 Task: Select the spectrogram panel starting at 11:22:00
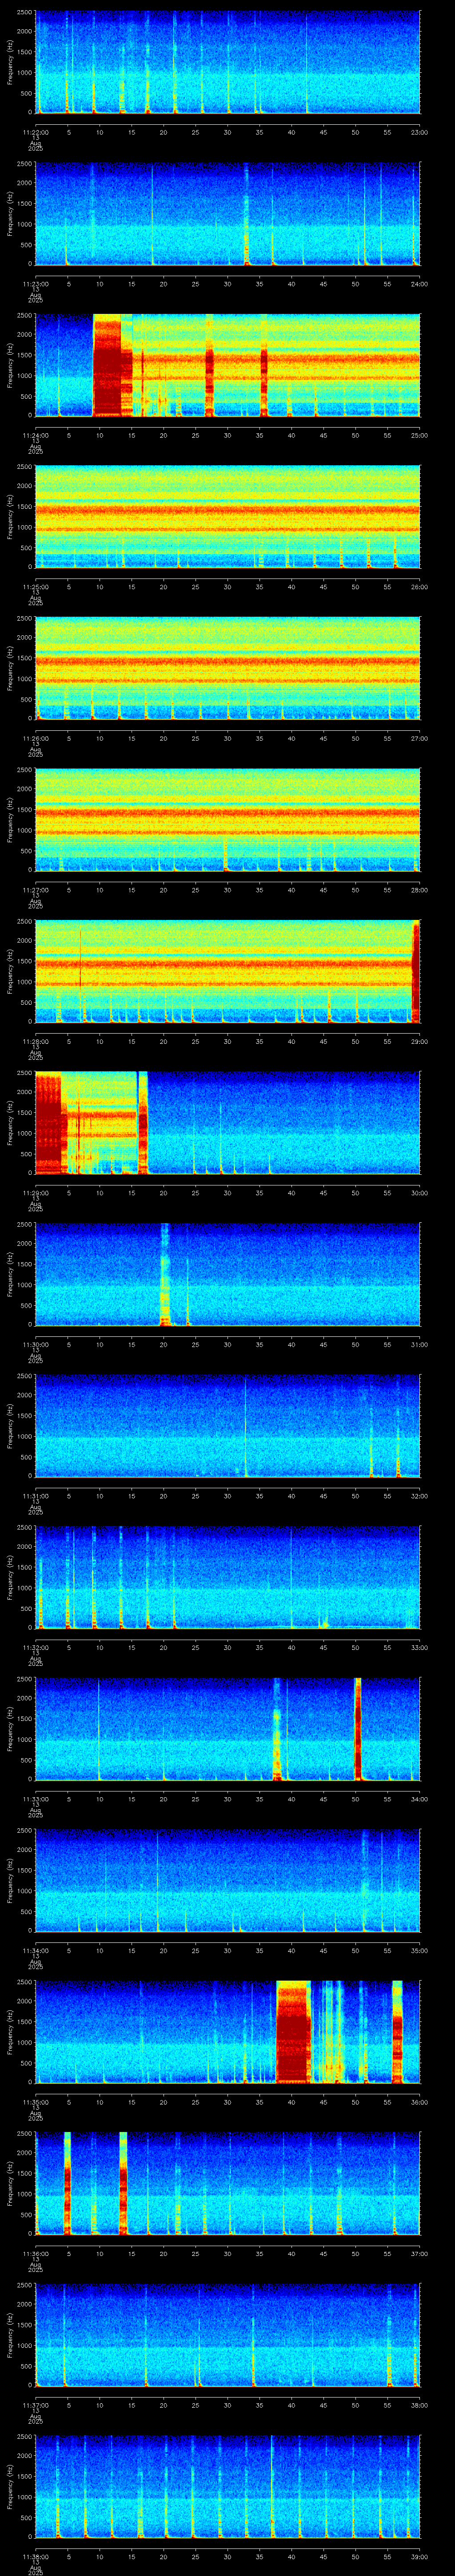228,63
